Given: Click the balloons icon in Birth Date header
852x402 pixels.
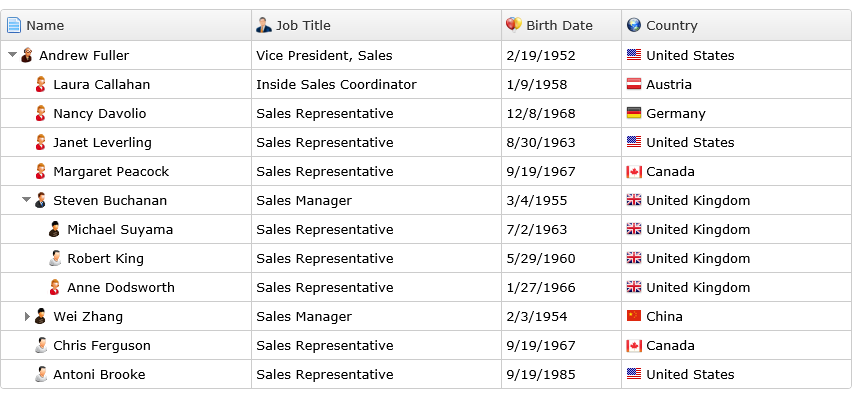Looking at the screenshot, I should coord(513,24).
